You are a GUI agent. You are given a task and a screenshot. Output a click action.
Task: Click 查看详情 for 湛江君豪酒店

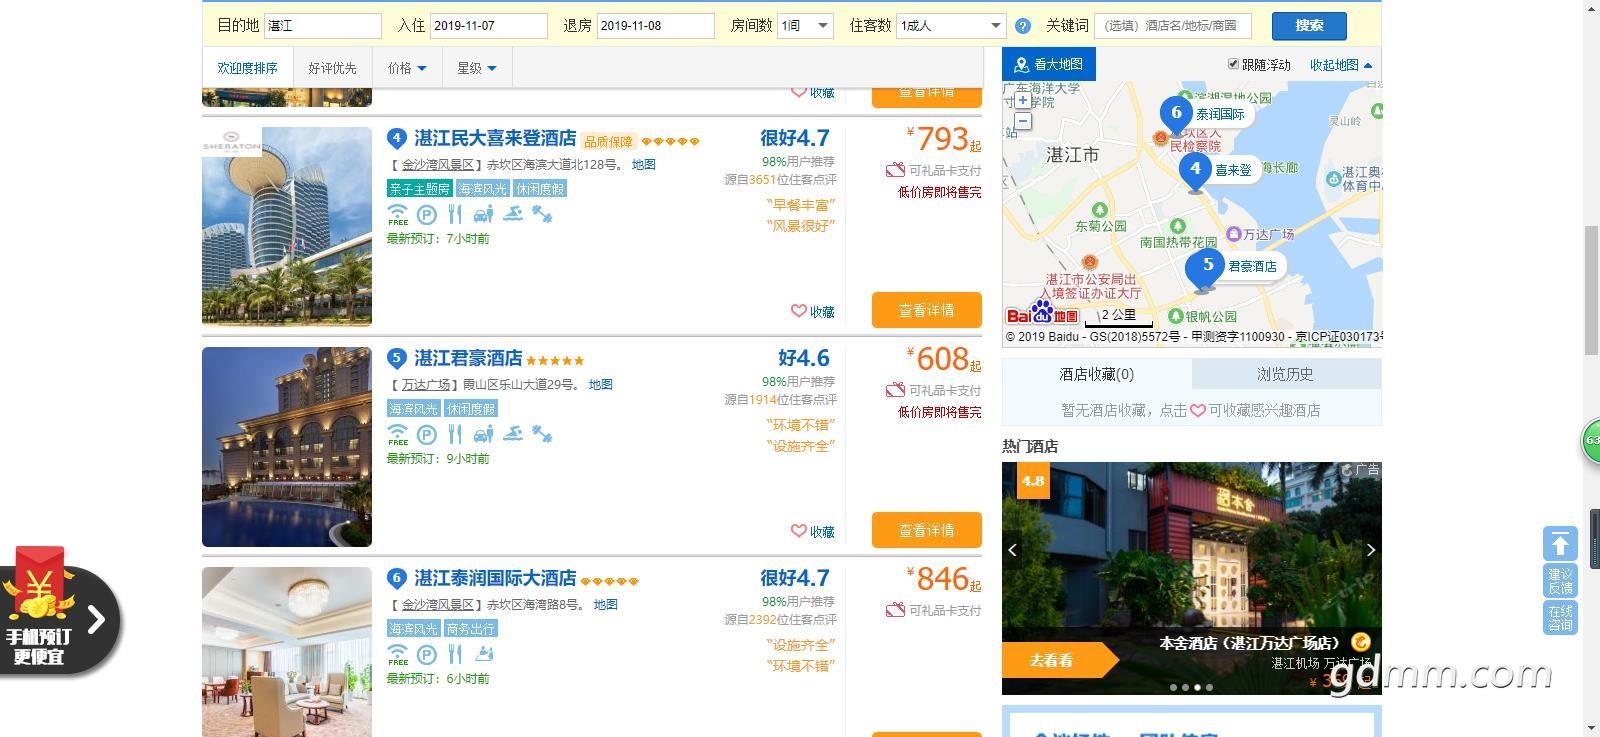coord(926,530)
